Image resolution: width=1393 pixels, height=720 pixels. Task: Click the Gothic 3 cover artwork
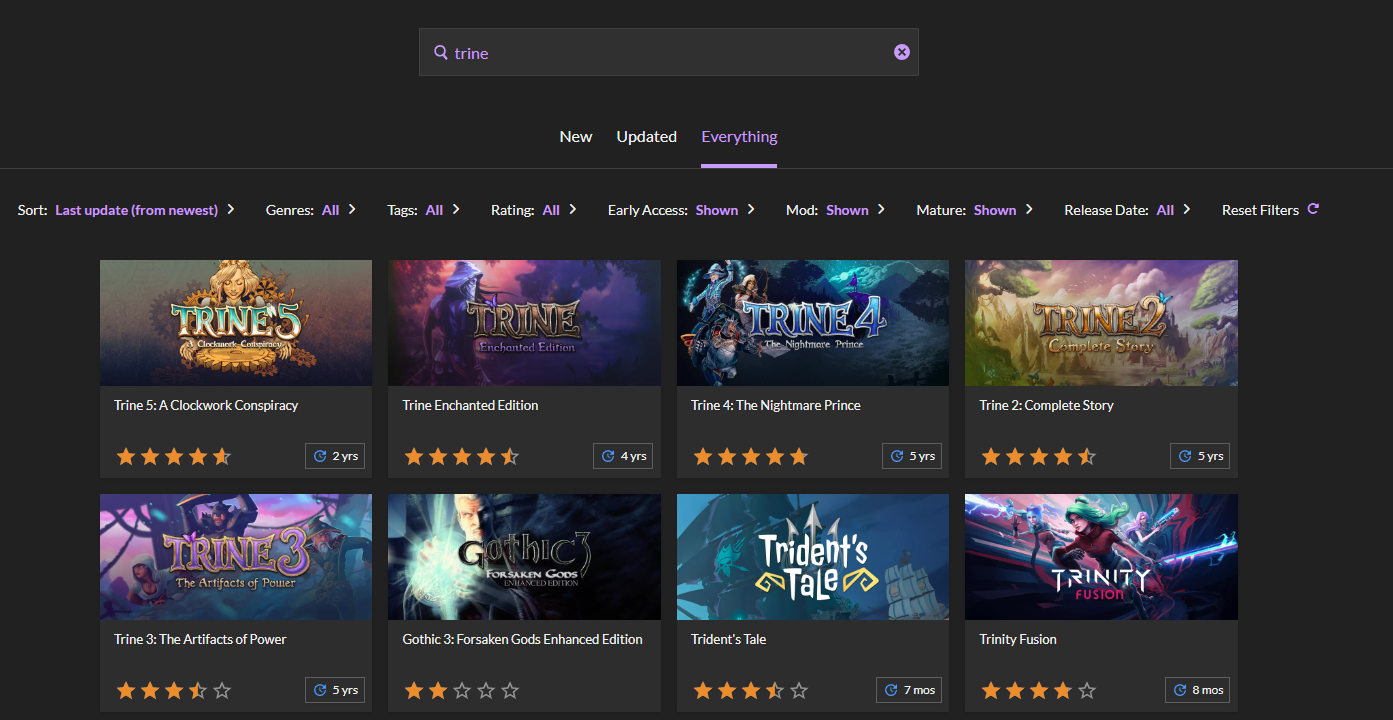(x=524, y=557)
